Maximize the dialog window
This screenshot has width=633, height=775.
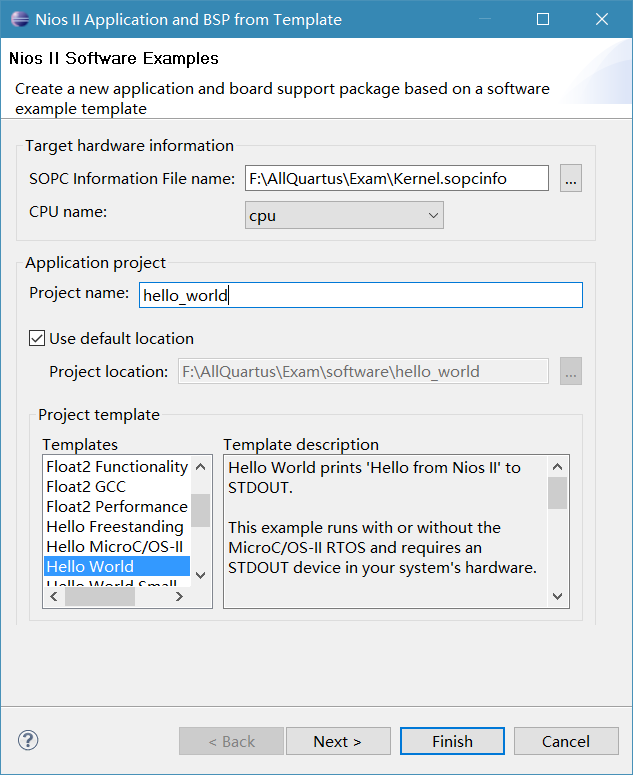(x=543, y=19)
